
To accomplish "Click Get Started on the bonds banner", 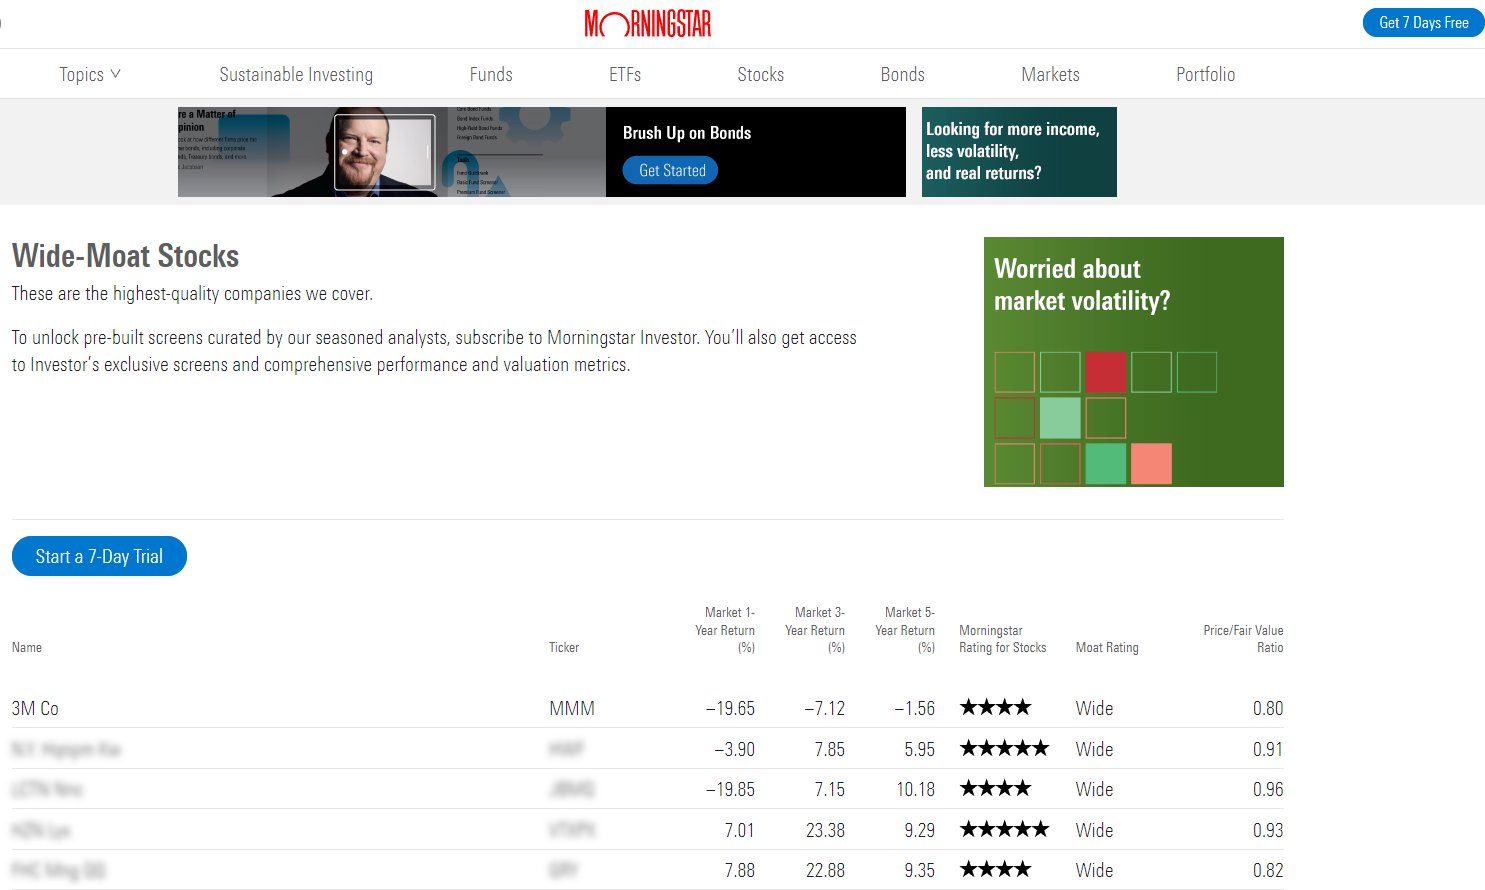I will [672, 170].
